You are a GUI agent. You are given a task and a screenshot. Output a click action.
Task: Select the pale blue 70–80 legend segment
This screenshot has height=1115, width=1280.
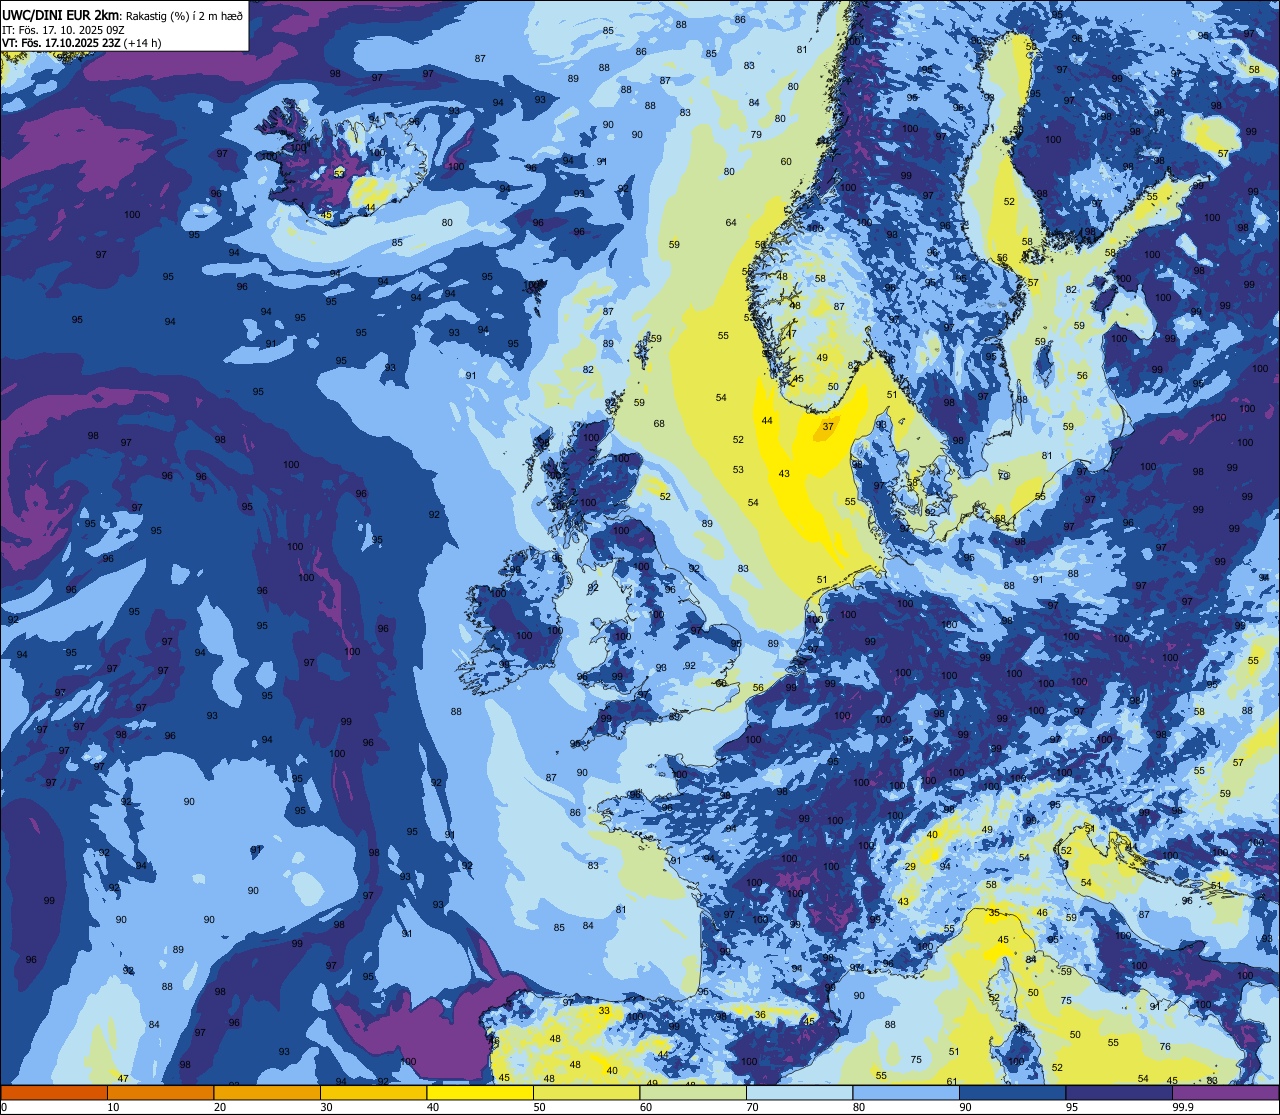point(799,1092)
